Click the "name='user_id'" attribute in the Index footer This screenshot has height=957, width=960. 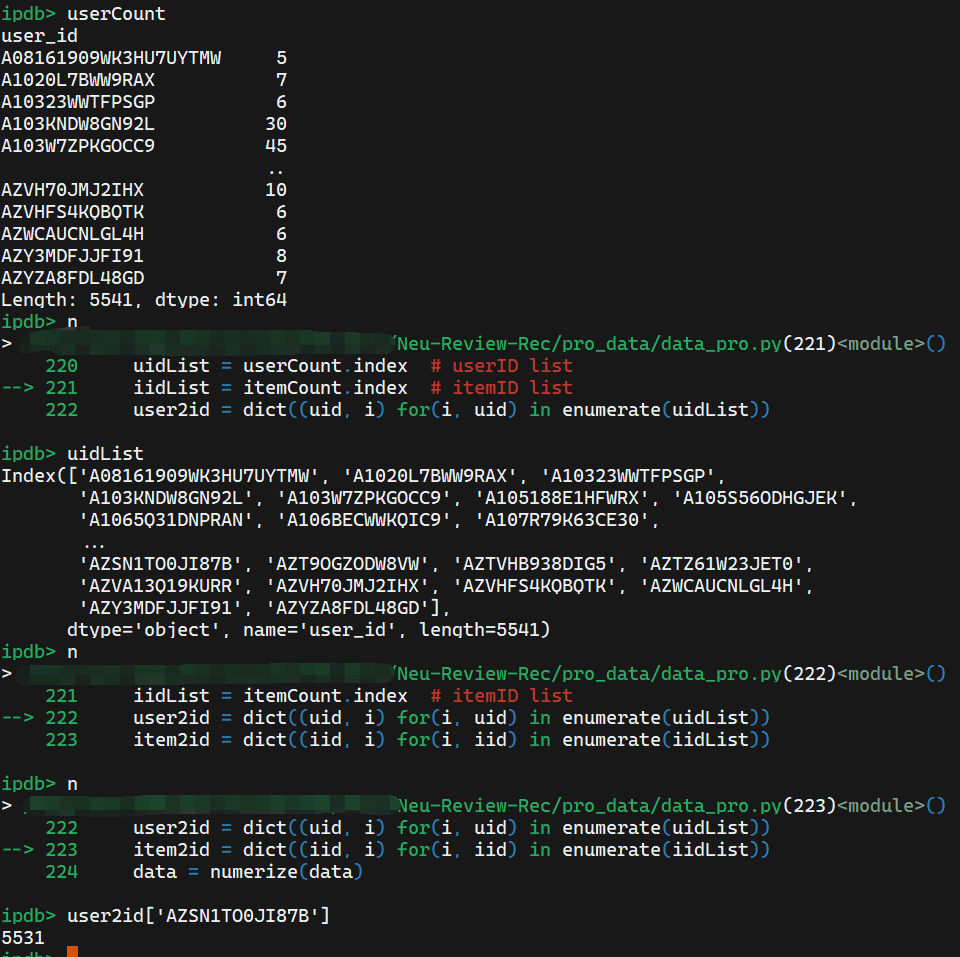point(320,630)
